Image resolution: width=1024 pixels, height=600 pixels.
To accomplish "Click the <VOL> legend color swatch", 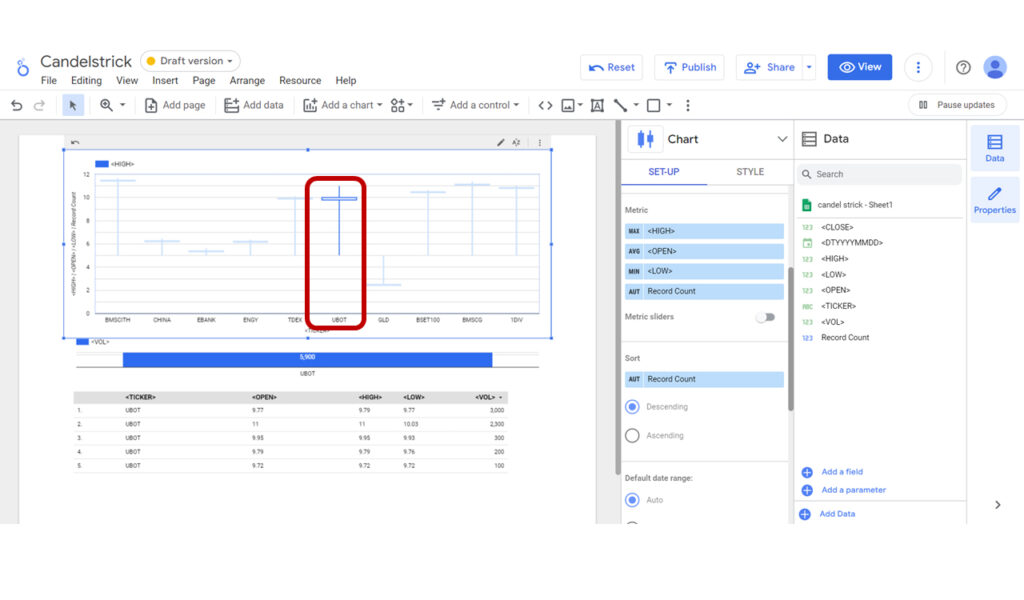I will coord(82,341).
